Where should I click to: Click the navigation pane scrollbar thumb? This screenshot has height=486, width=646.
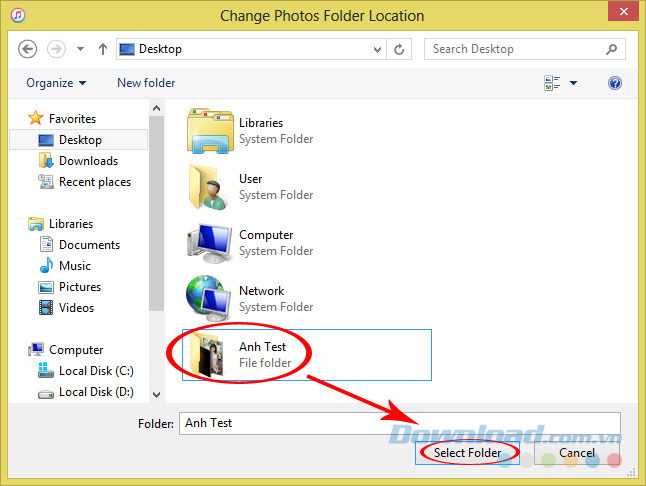click(157, 213)
